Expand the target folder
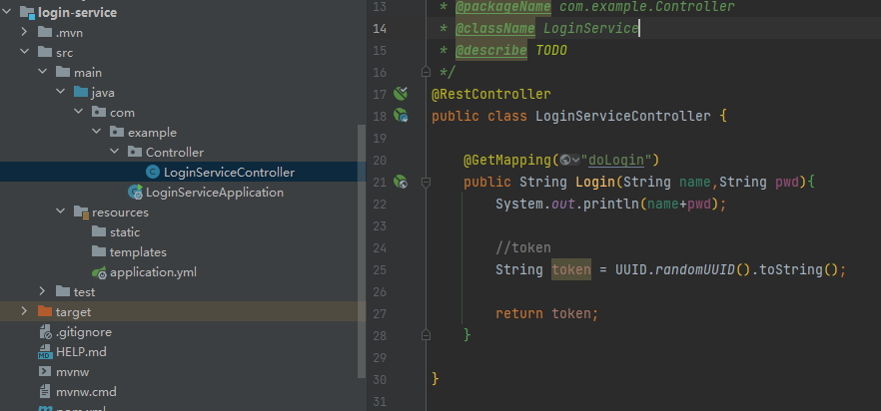 click(24, 311)
